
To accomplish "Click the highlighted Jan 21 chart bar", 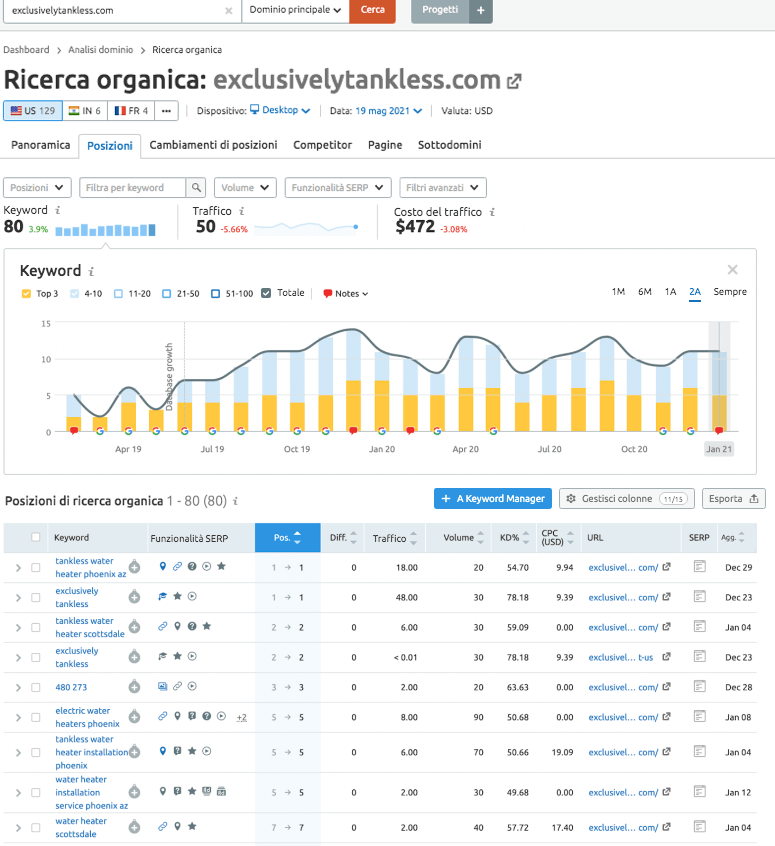I will [x=719, y=391].
